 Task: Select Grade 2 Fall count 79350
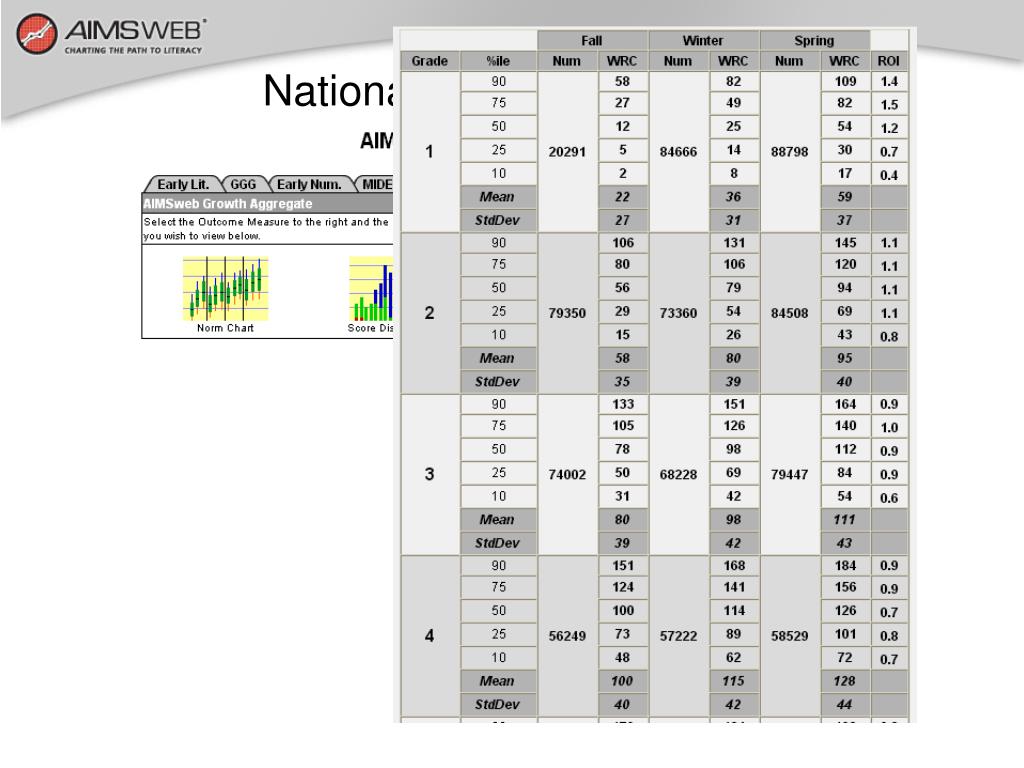567,313
